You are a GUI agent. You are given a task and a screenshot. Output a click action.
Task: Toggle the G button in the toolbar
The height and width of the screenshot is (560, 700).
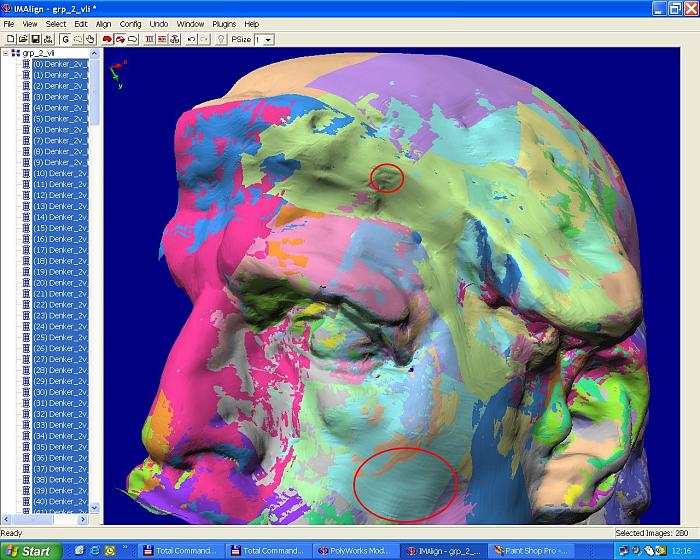[65, 39]
